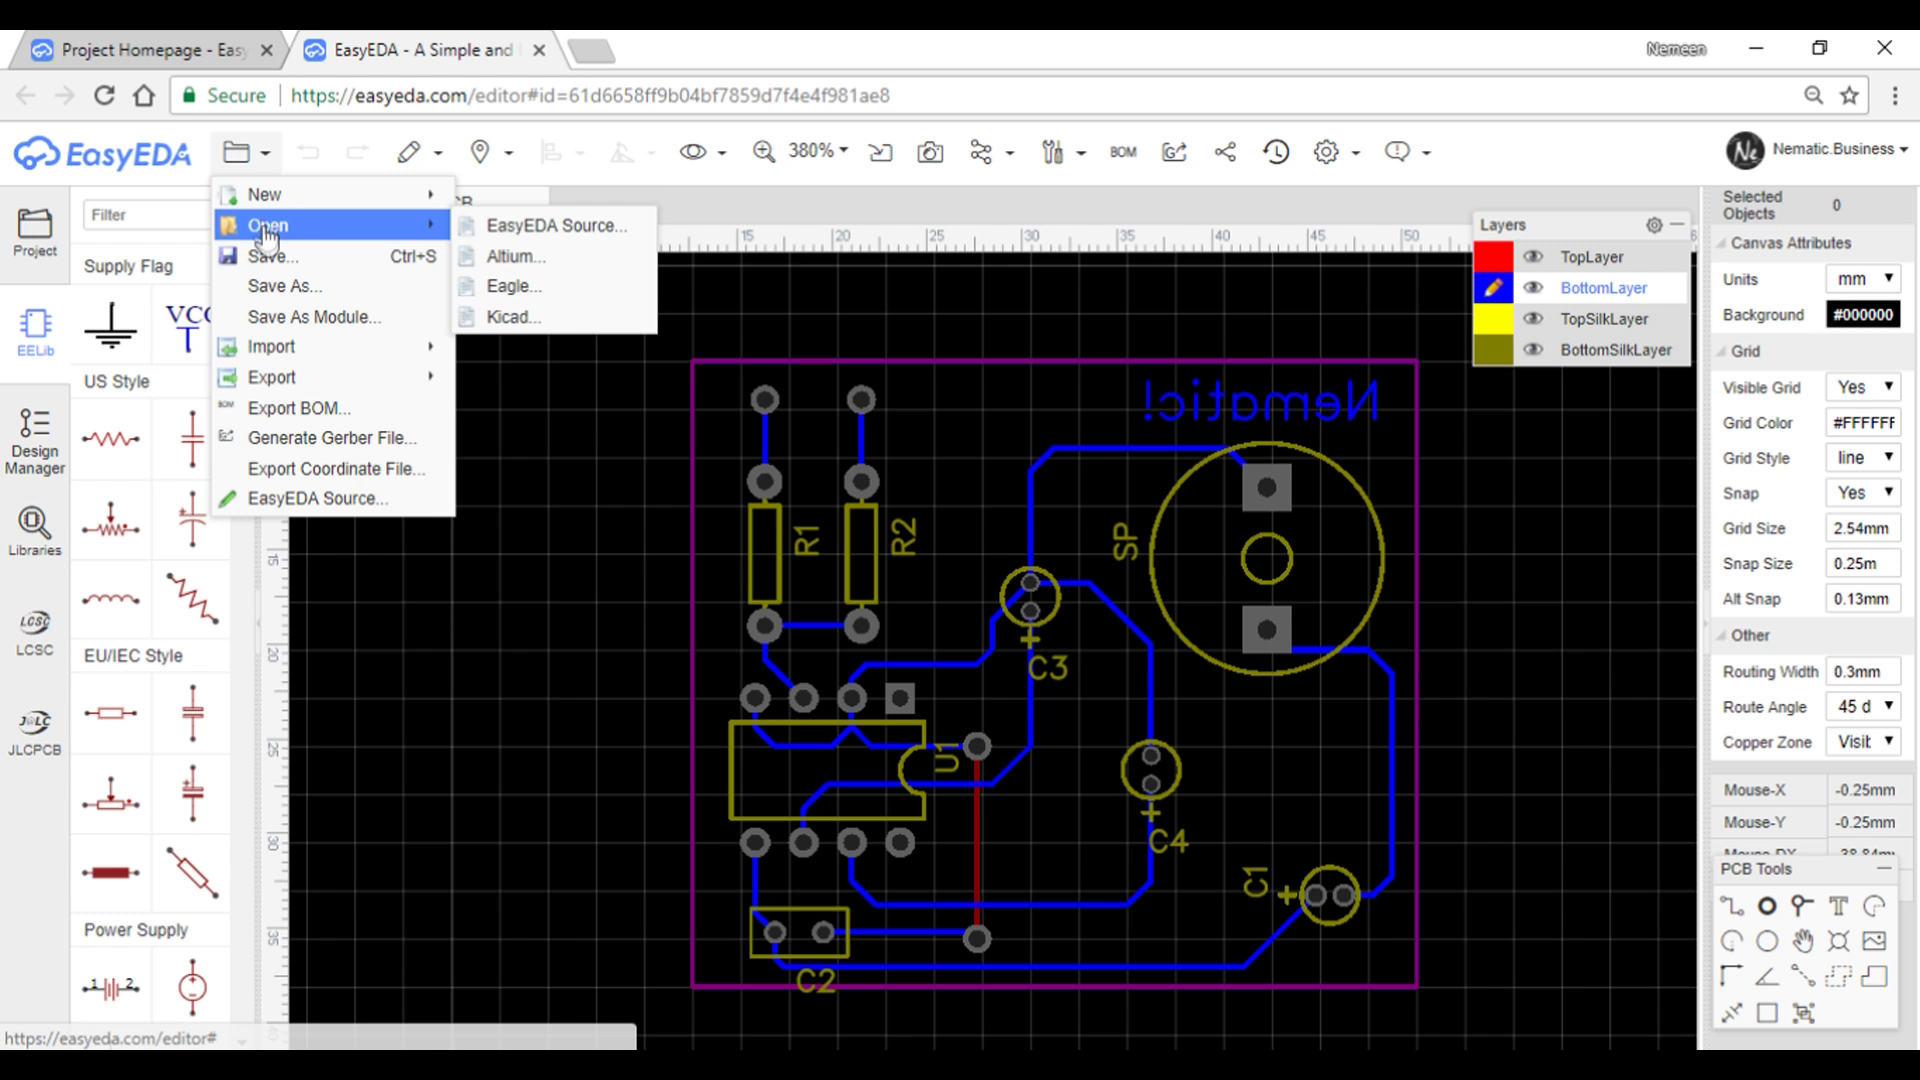Open the Units dropdown
Viewport: 1920px width, 1080px height.
pyautogui.click(x=1863, y=279)
